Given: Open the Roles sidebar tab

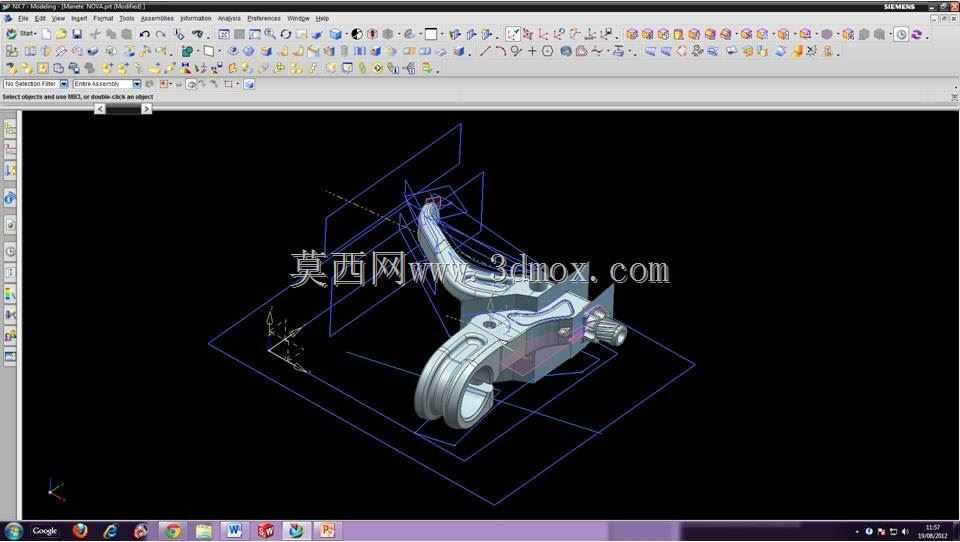Looking at the screenshot, I should click(10, 336).
